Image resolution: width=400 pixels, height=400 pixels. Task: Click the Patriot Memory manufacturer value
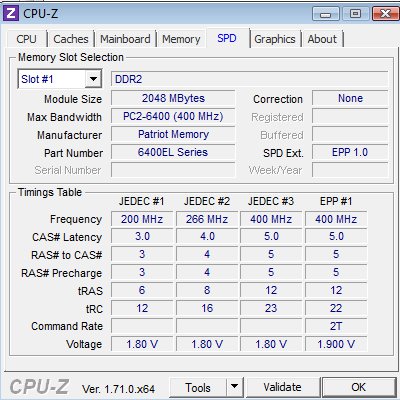(173, 134)
